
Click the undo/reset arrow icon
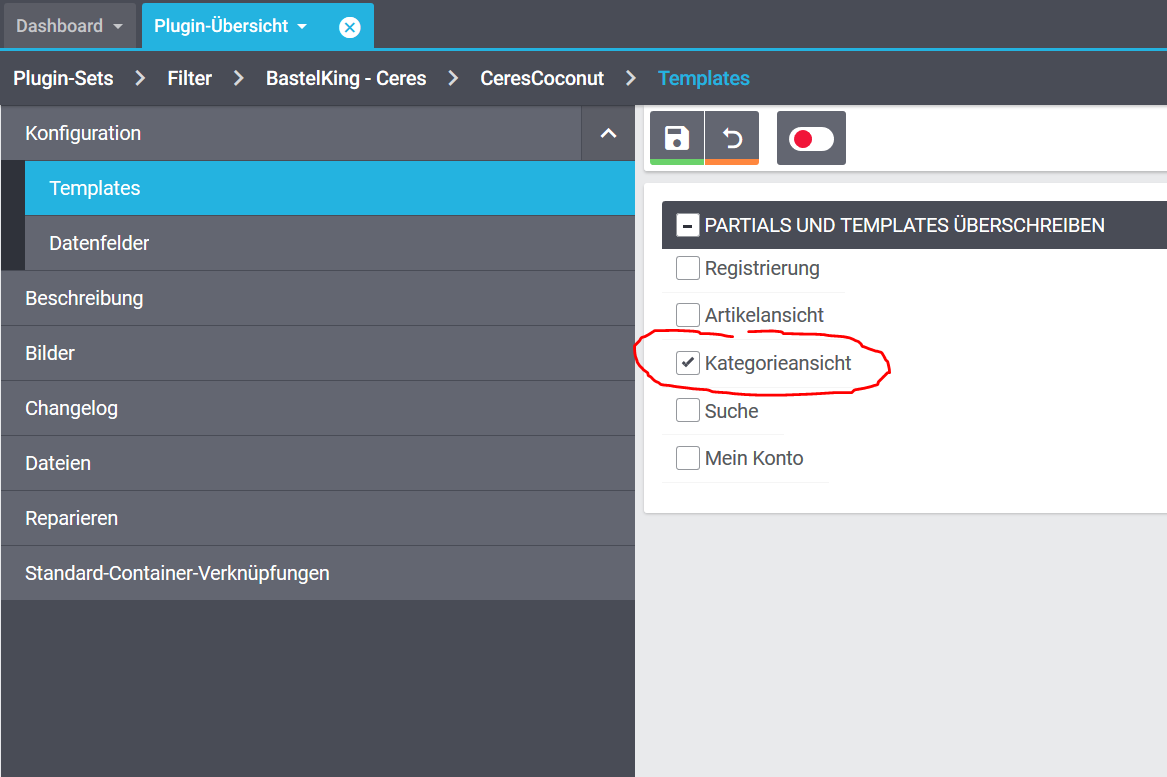(732, 138)
